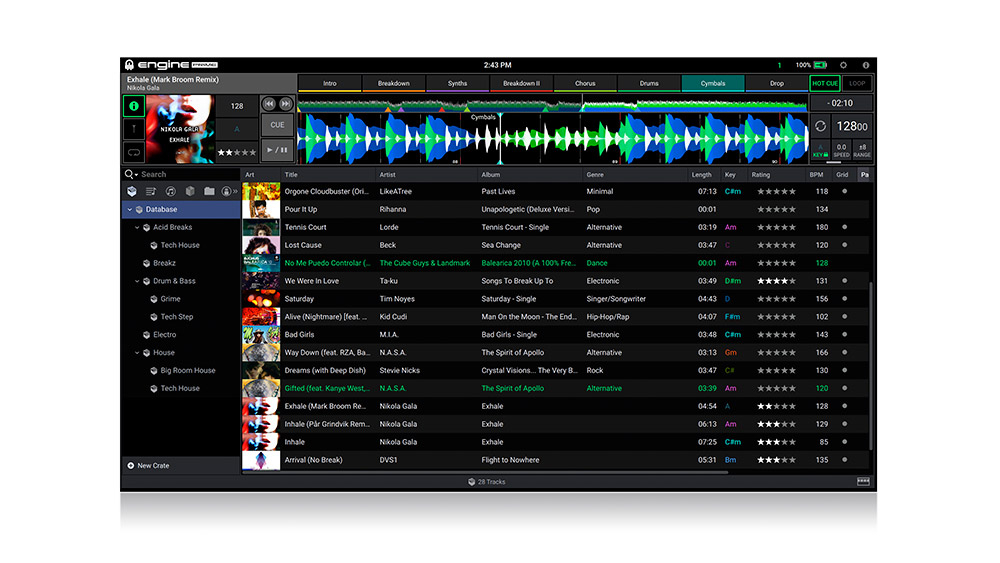
Task: Click the track list vertical scrollbar
Action: (x=871, y=365)
